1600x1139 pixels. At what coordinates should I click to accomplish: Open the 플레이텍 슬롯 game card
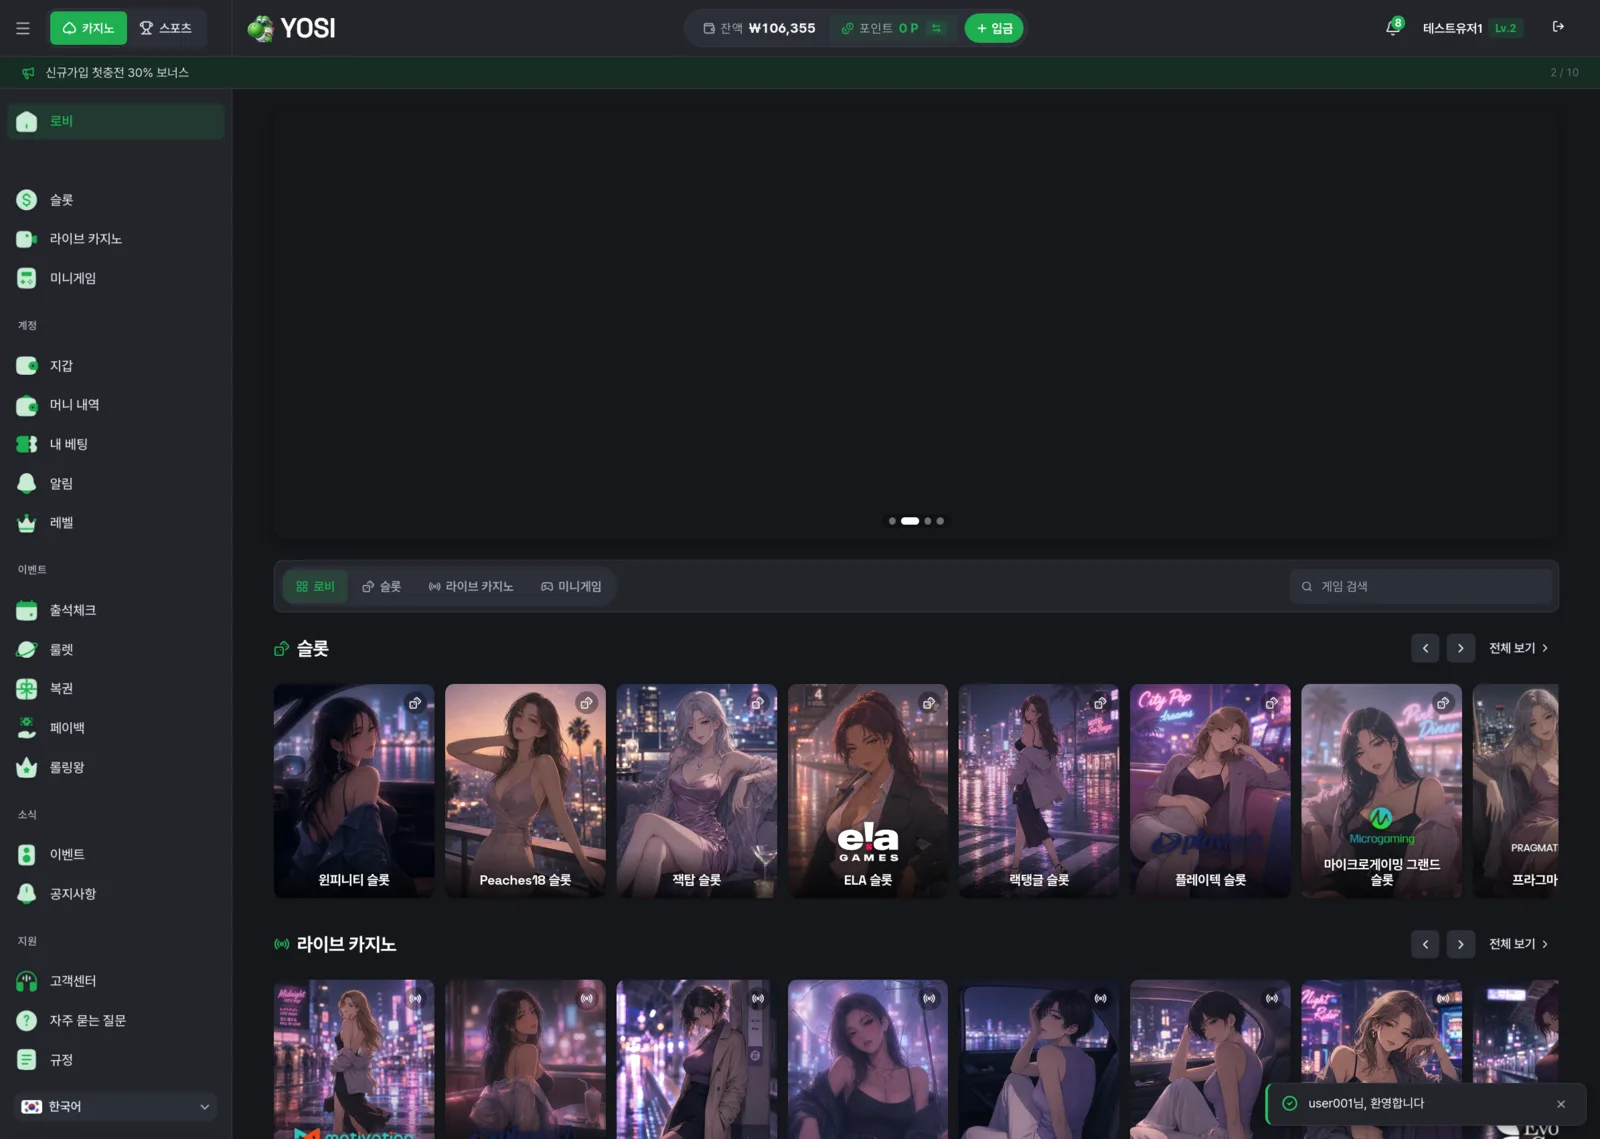(x=1210, y=791)
